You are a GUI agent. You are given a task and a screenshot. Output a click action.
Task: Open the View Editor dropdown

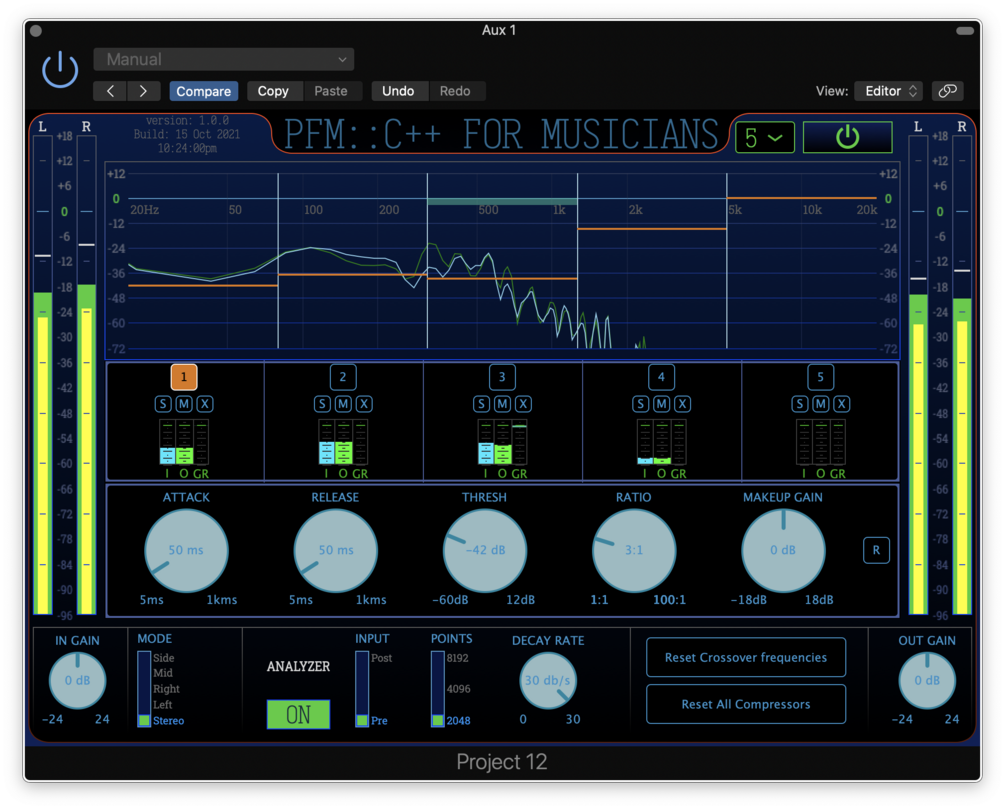tap(890, 91)
